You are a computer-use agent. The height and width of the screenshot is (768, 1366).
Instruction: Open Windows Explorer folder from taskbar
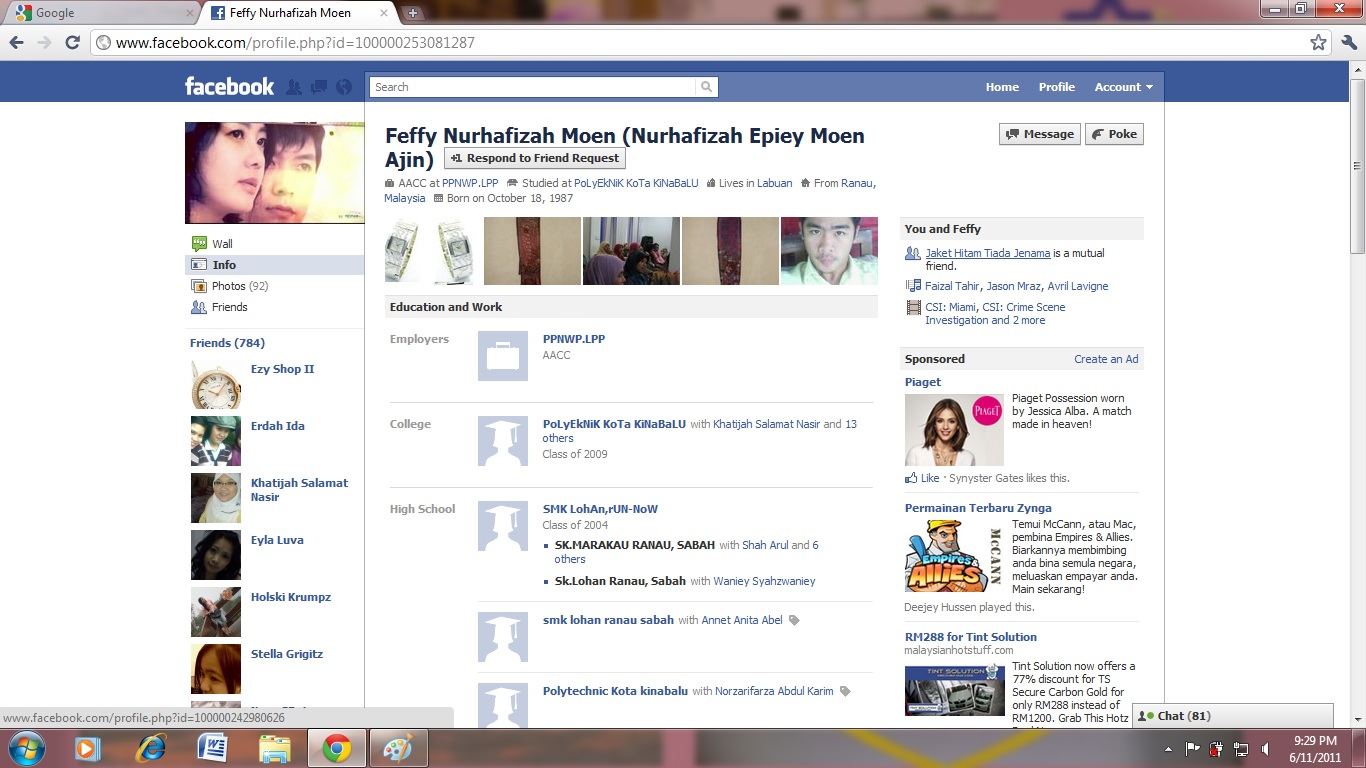(x=274, y=748)
